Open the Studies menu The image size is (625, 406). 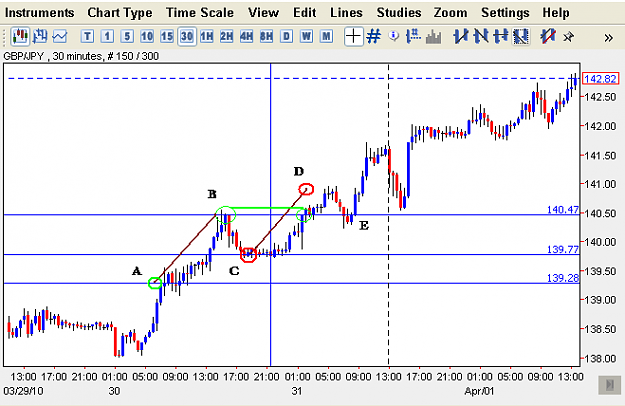(x=399, y=13)
